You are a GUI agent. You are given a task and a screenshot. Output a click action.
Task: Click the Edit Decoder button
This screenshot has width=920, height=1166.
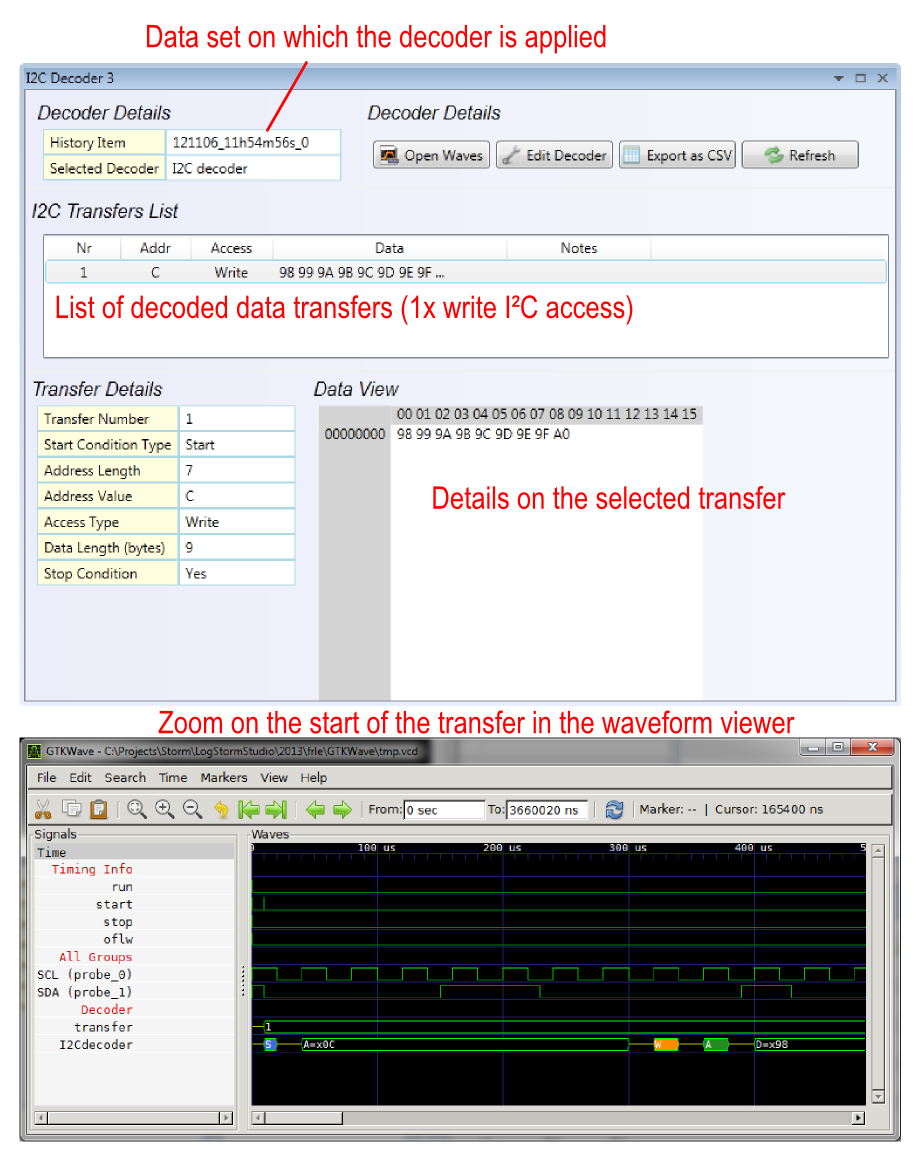point(554,155)
